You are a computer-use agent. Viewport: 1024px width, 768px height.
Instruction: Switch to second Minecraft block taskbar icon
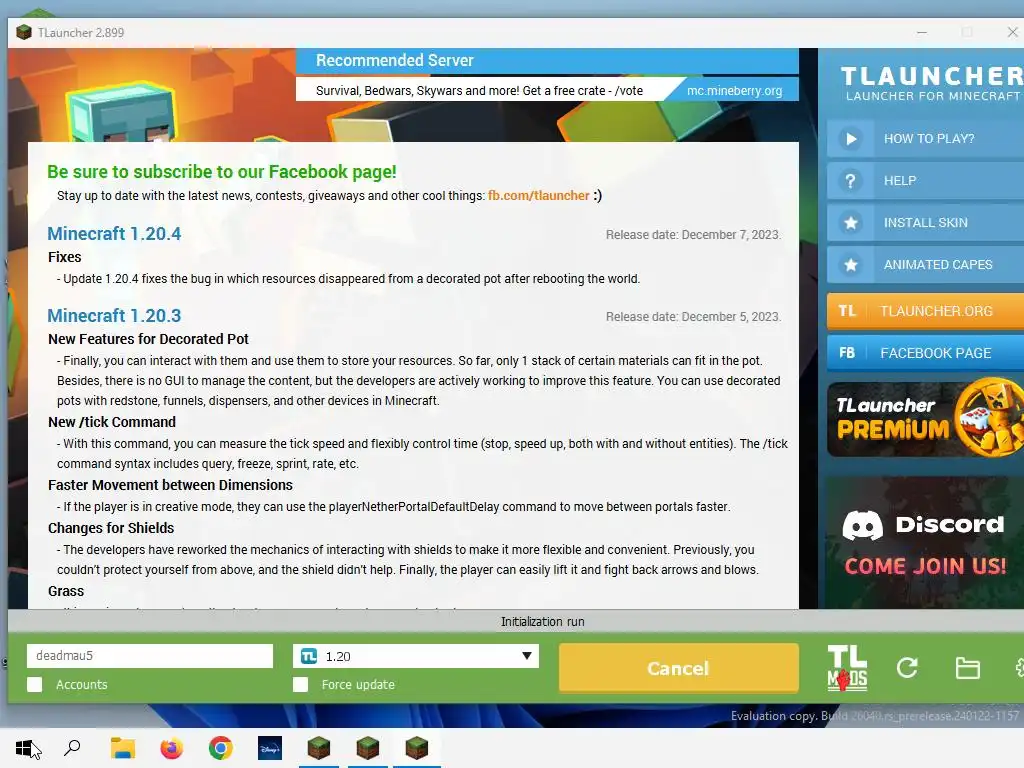tap(368, 748)
